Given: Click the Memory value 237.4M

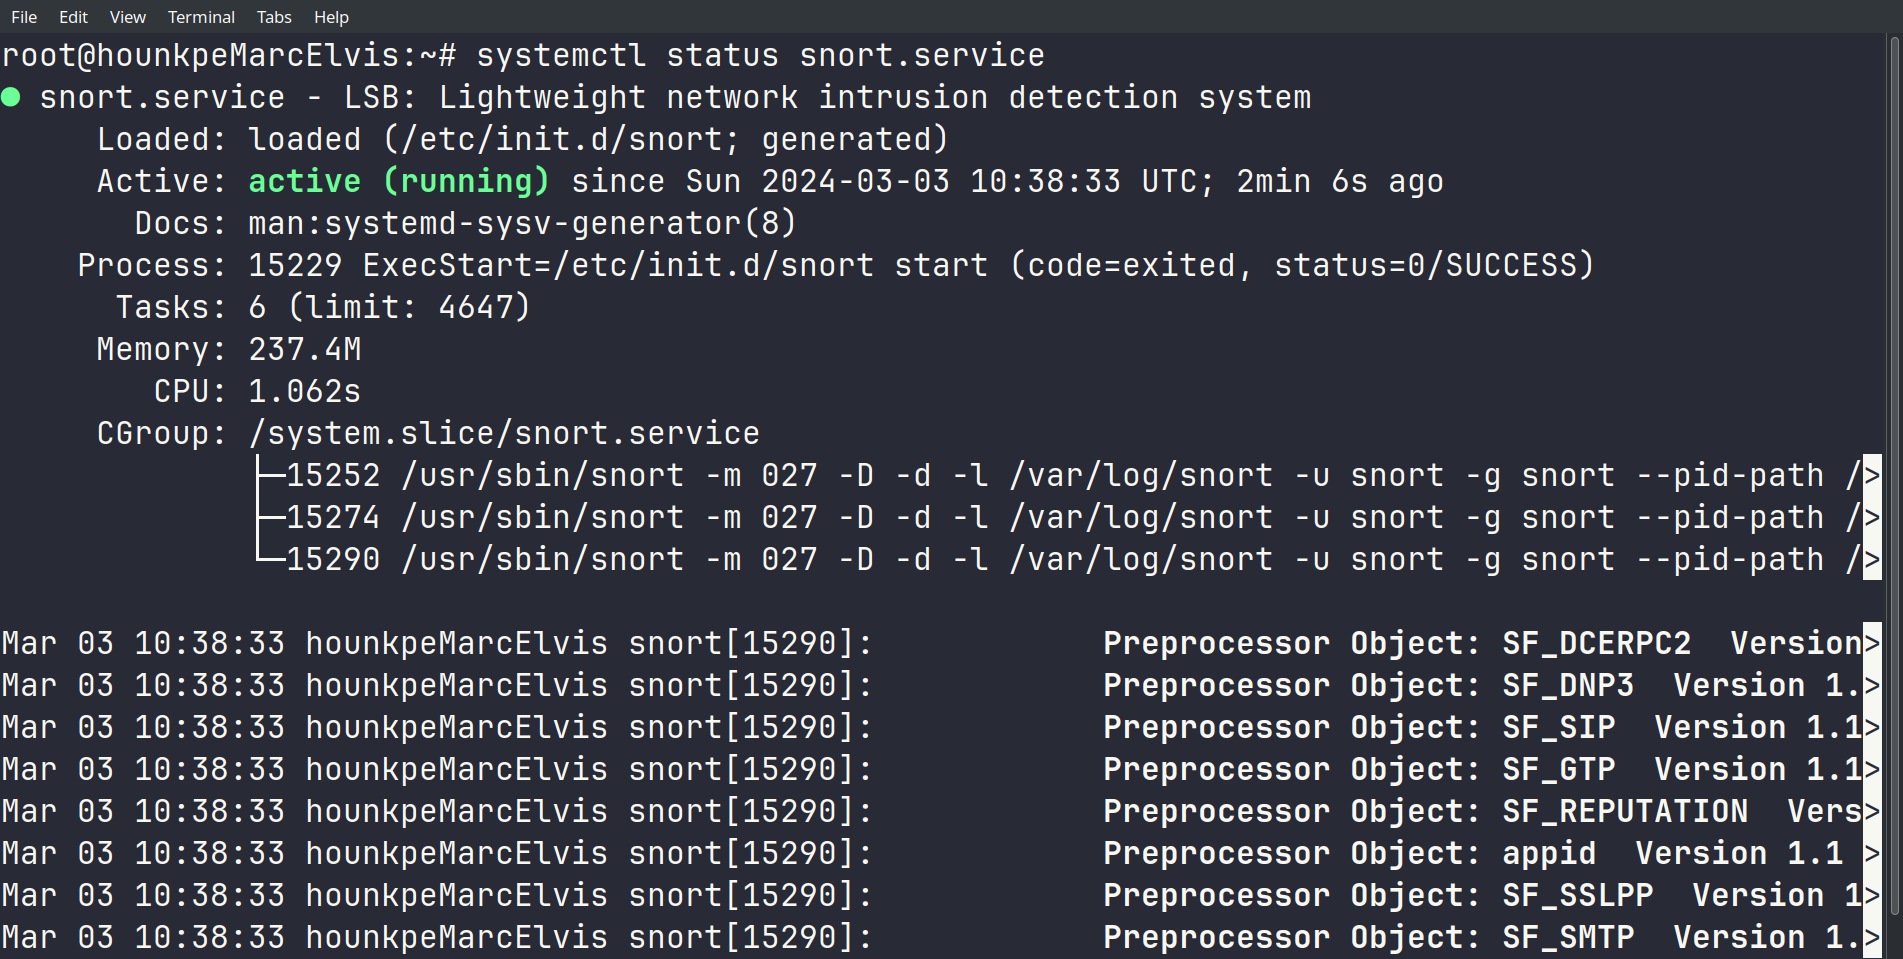Looking at the screenshot, I should click(304, 349).
